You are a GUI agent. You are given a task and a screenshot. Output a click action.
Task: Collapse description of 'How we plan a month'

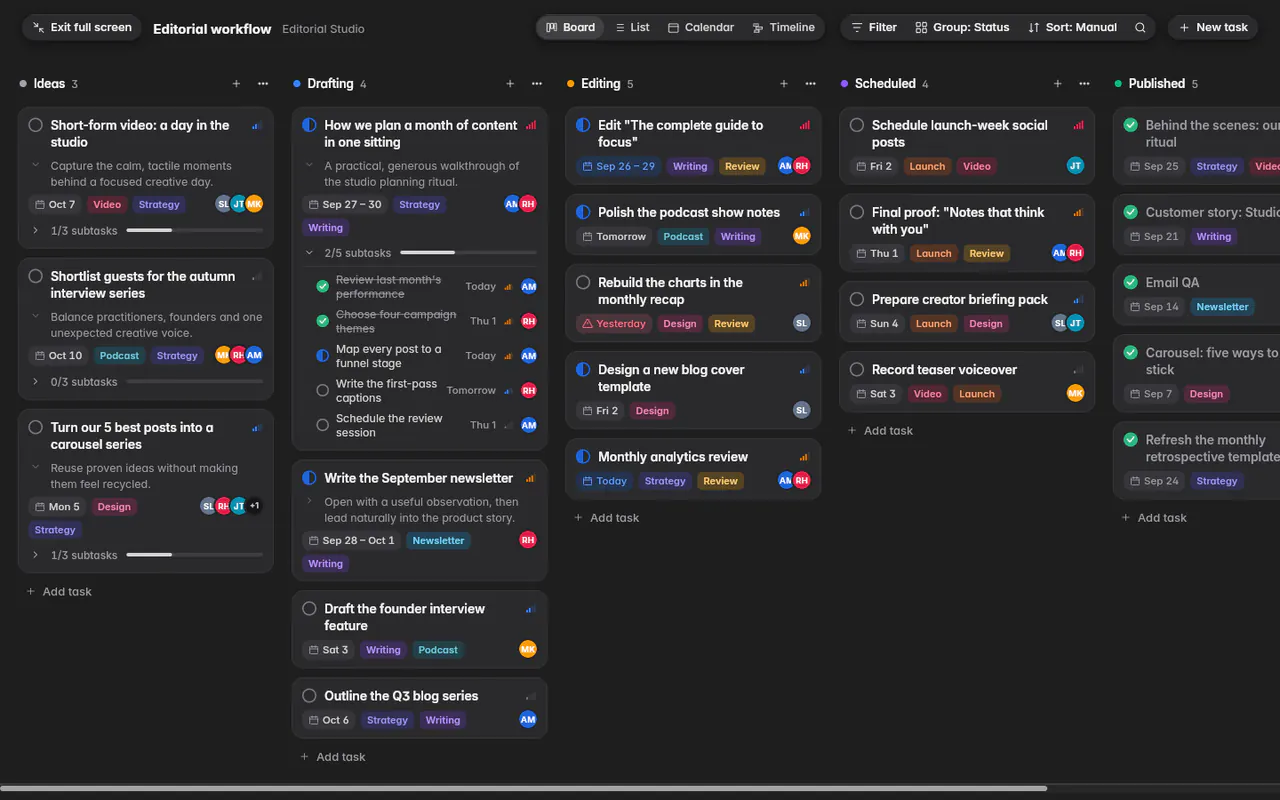pos(309,166)
